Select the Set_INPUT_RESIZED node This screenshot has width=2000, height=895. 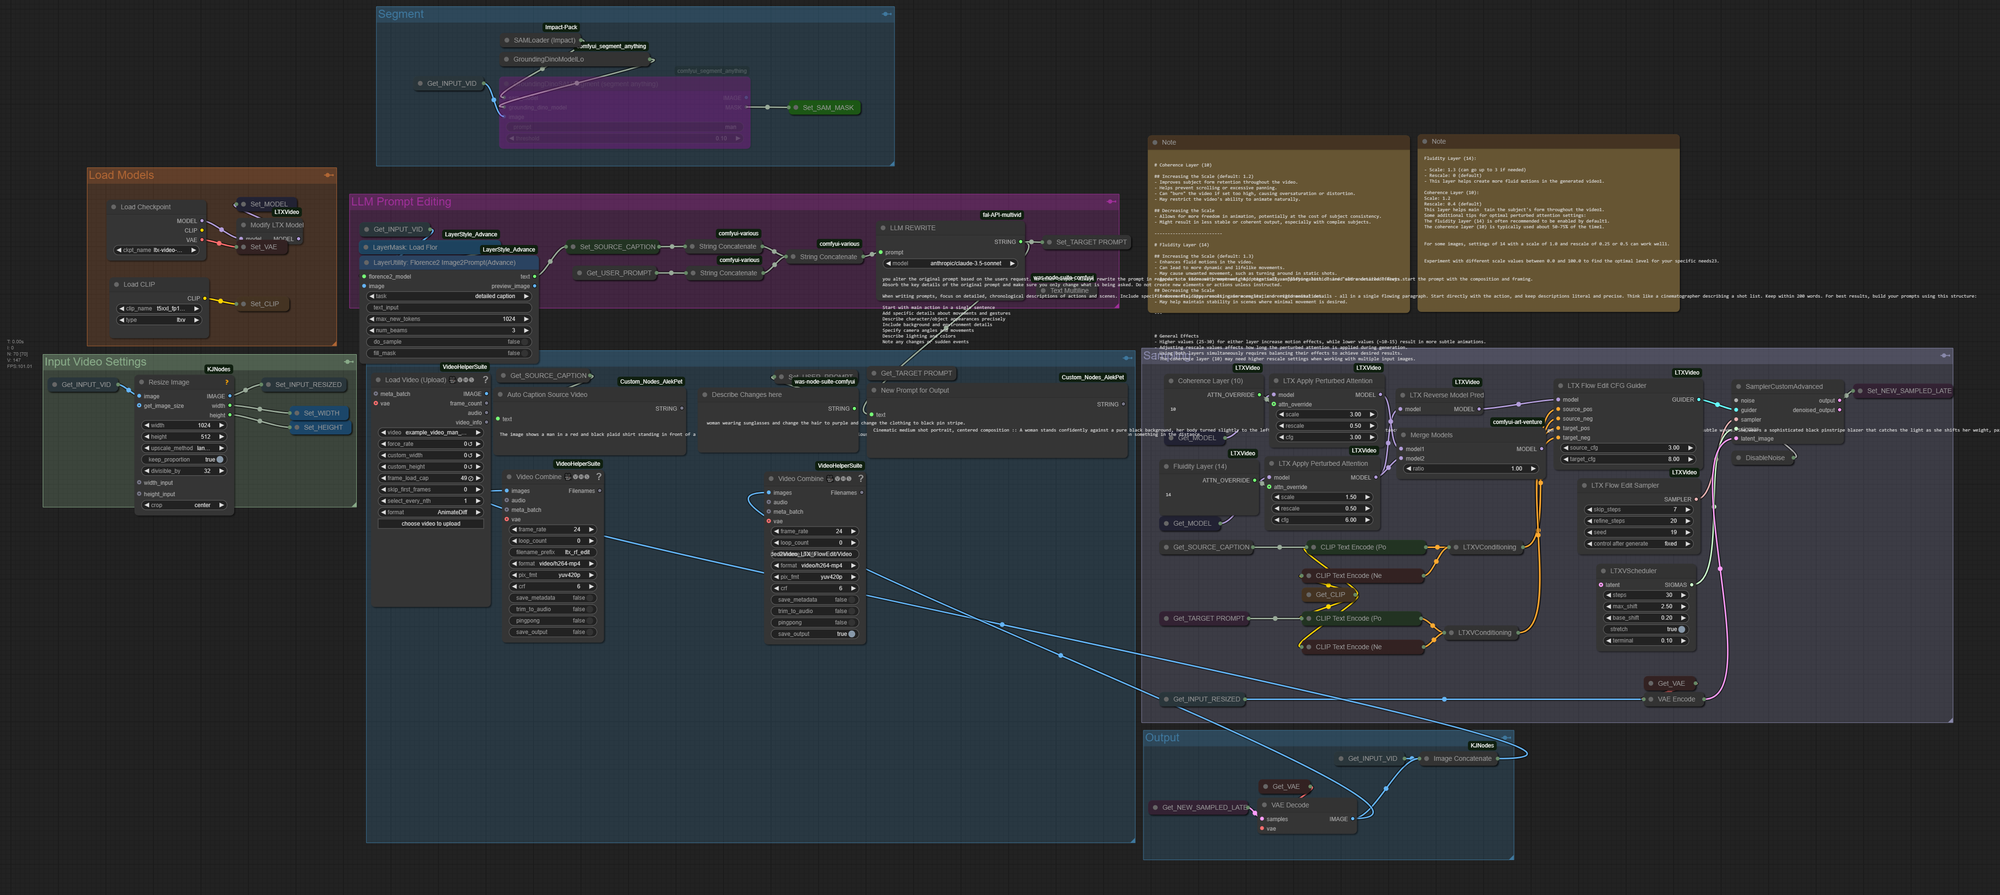(x=306, y=385)
